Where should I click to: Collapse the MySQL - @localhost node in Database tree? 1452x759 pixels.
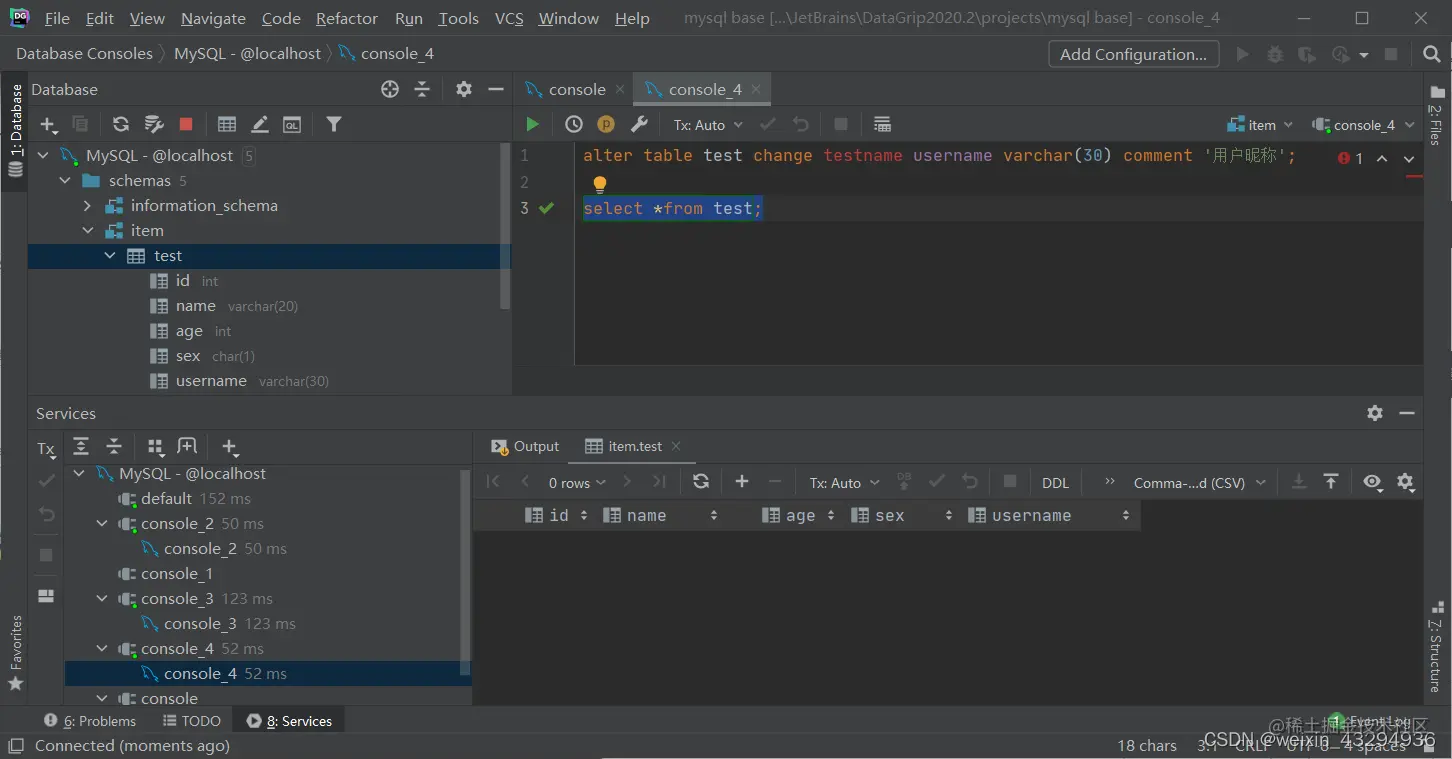pos(43,155)
